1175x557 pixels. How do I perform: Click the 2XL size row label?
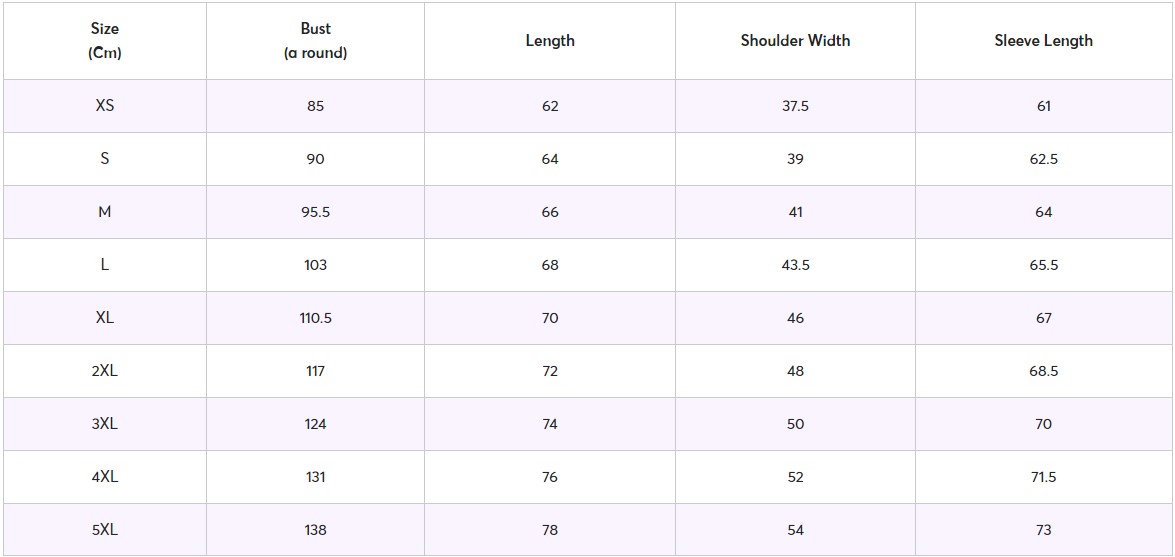(105, 371)
